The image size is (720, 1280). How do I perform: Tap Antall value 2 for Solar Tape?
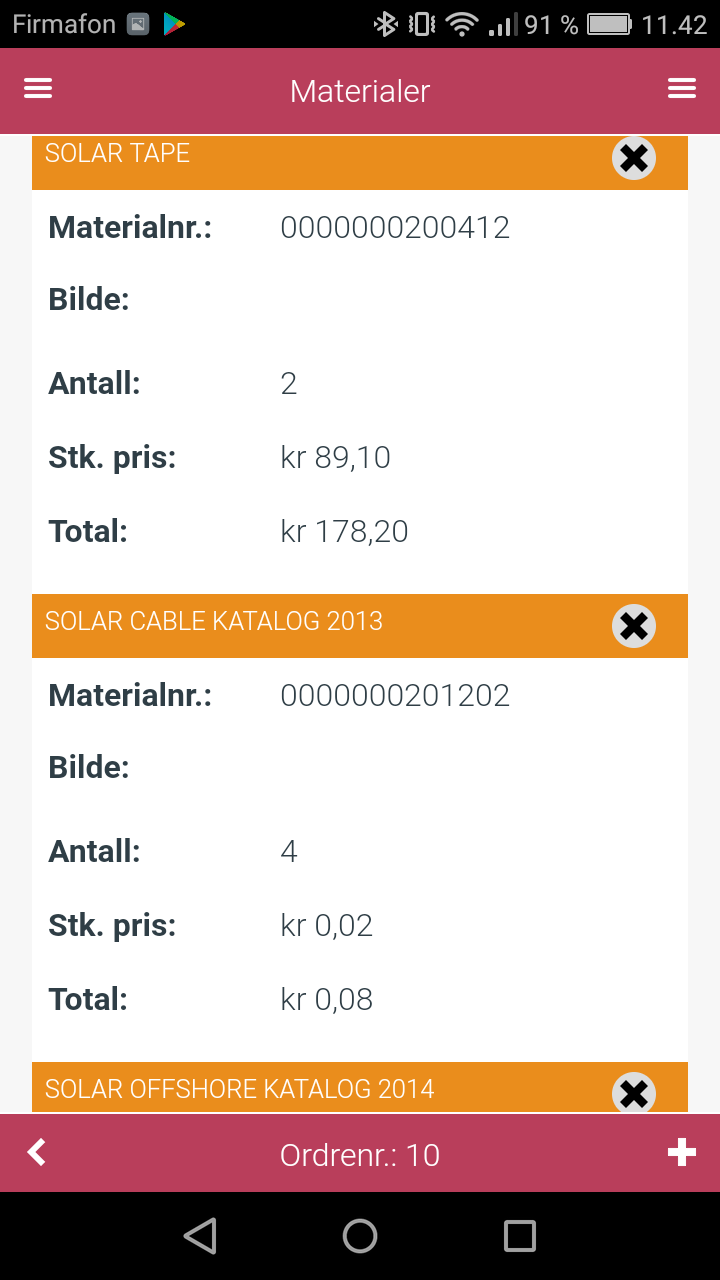[x=289, y=384]
